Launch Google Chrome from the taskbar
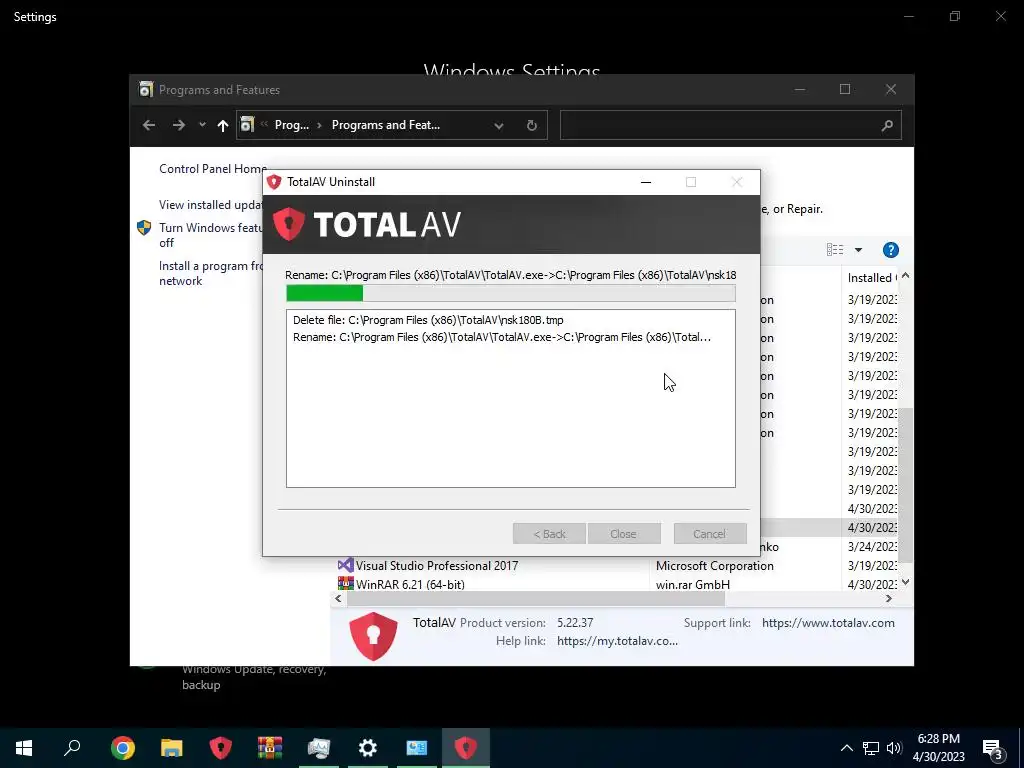Viewport: 1024px width, 768px height. coord(122,748)
